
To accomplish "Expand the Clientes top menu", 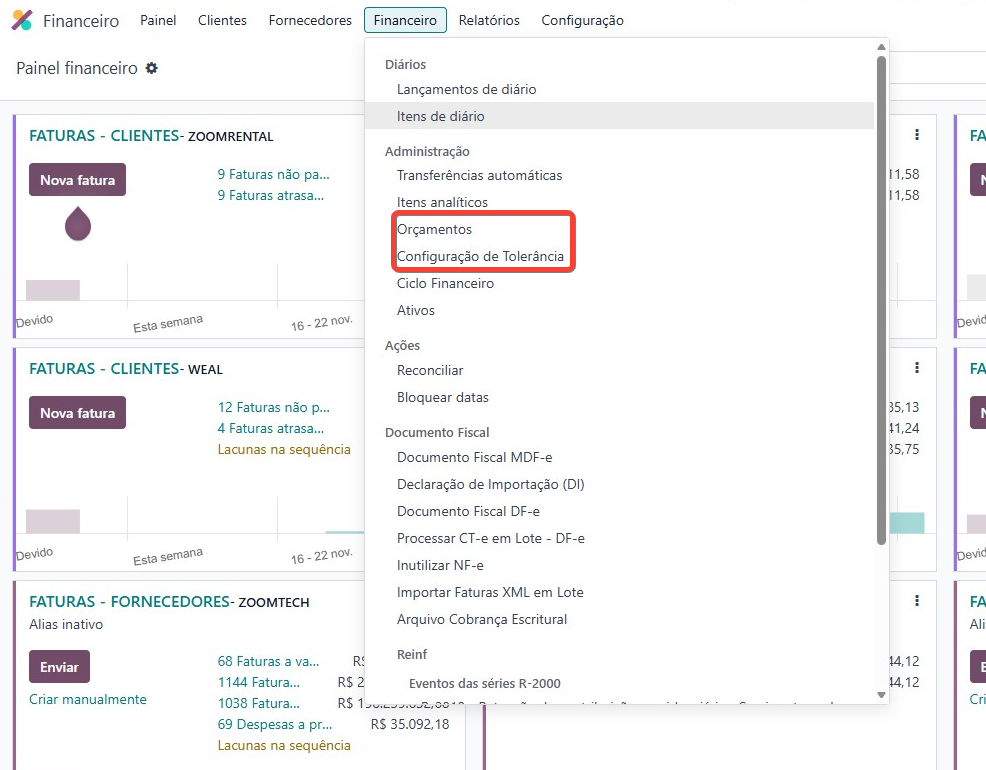I will (222, 20).
